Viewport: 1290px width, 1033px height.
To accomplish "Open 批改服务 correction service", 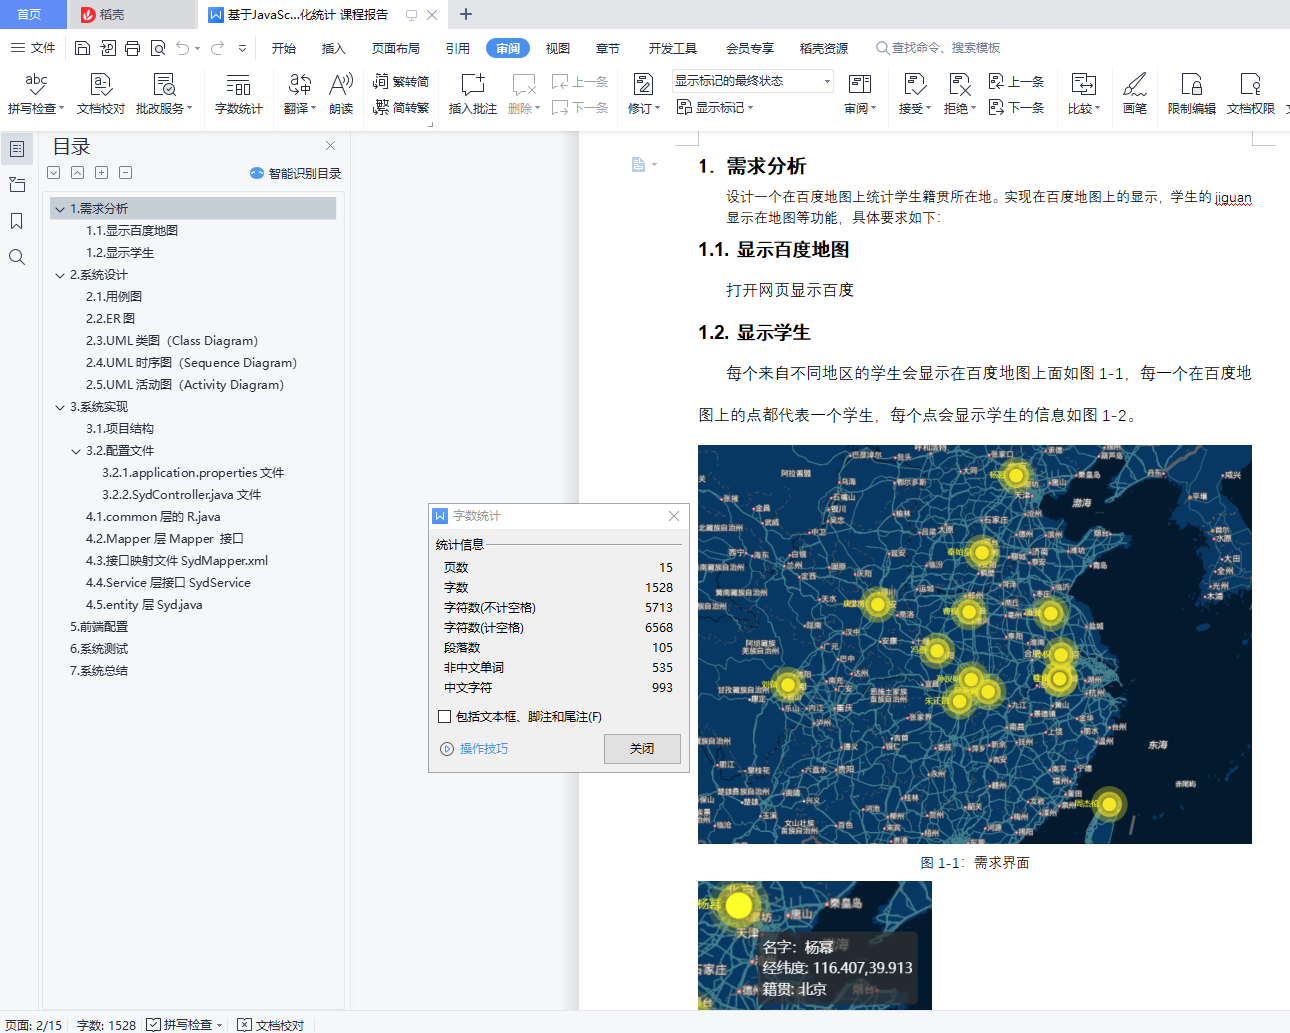I will 164,94.
